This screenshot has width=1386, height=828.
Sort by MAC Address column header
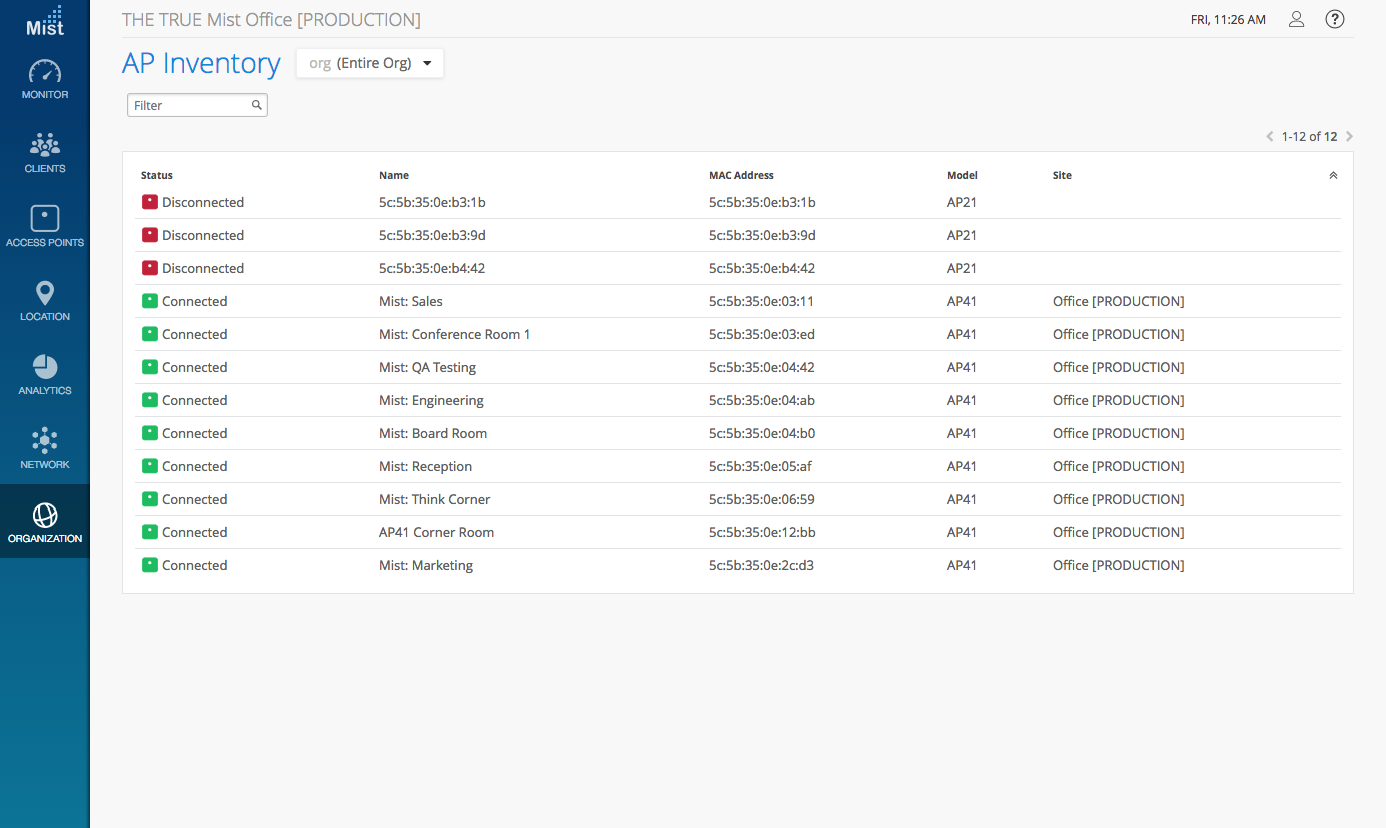741,176
